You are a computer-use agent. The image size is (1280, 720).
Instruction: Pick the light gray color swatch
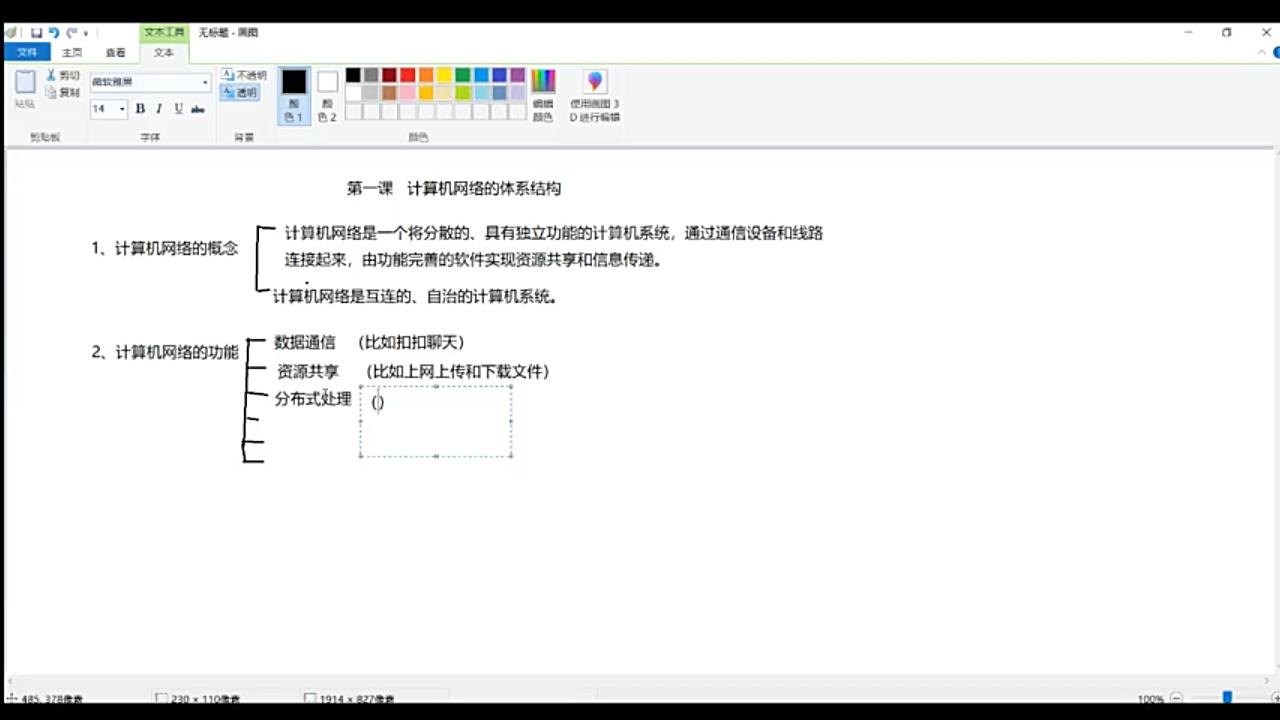click(371, 93)
